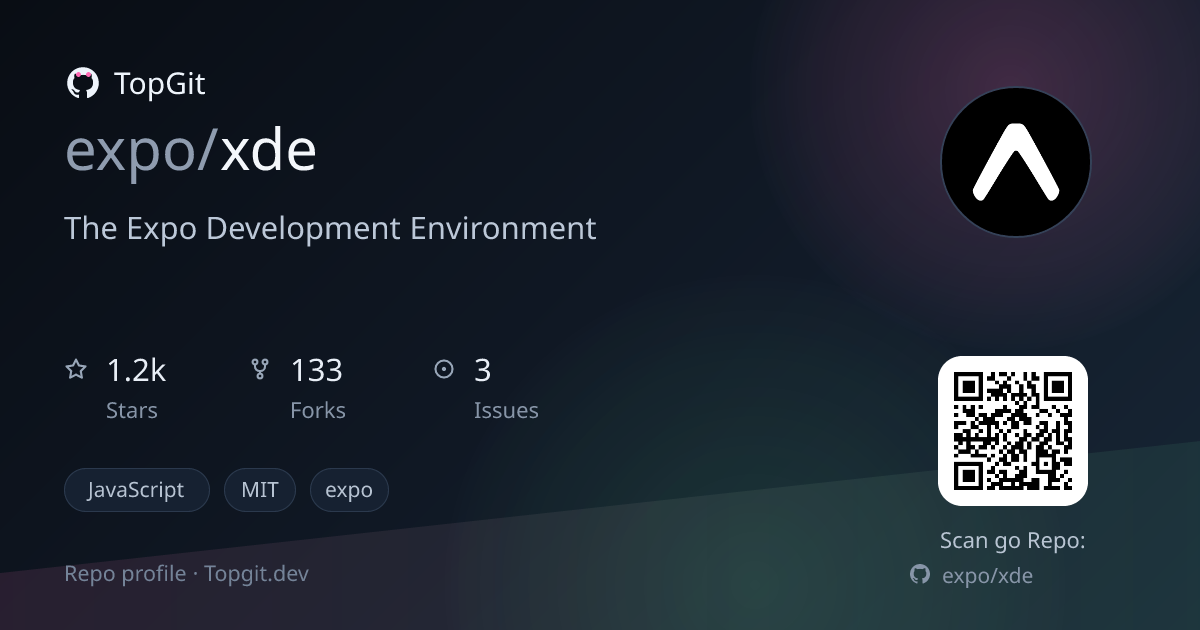Click the TopGit cat logo icon
The image size is (1200, 630).
pos(82,83)
